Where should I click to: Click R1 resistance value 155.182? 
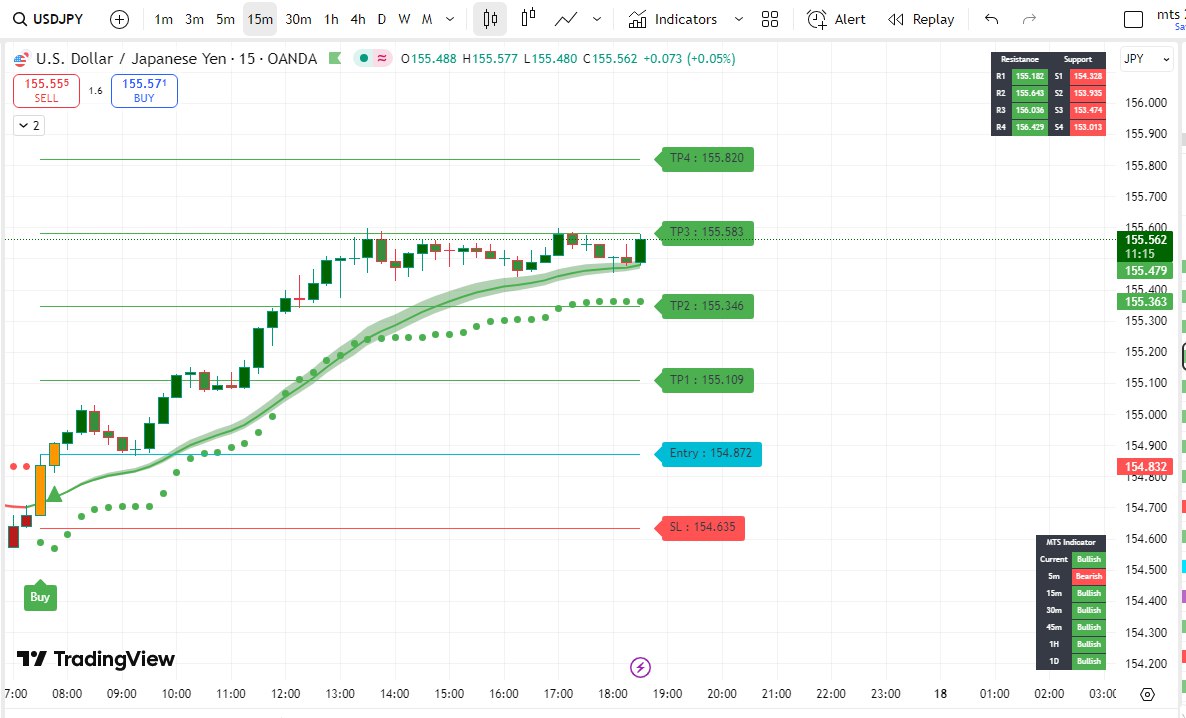point(1029,76)
